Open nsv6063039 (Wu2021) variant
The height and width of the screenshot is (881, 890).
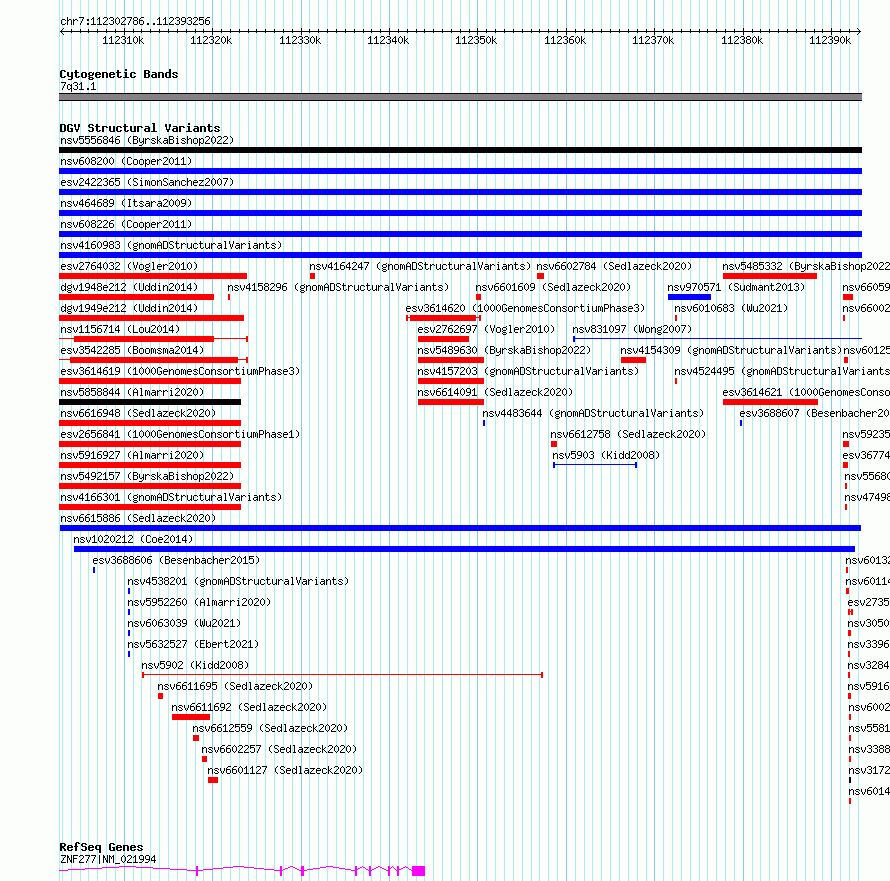(184, 623)
